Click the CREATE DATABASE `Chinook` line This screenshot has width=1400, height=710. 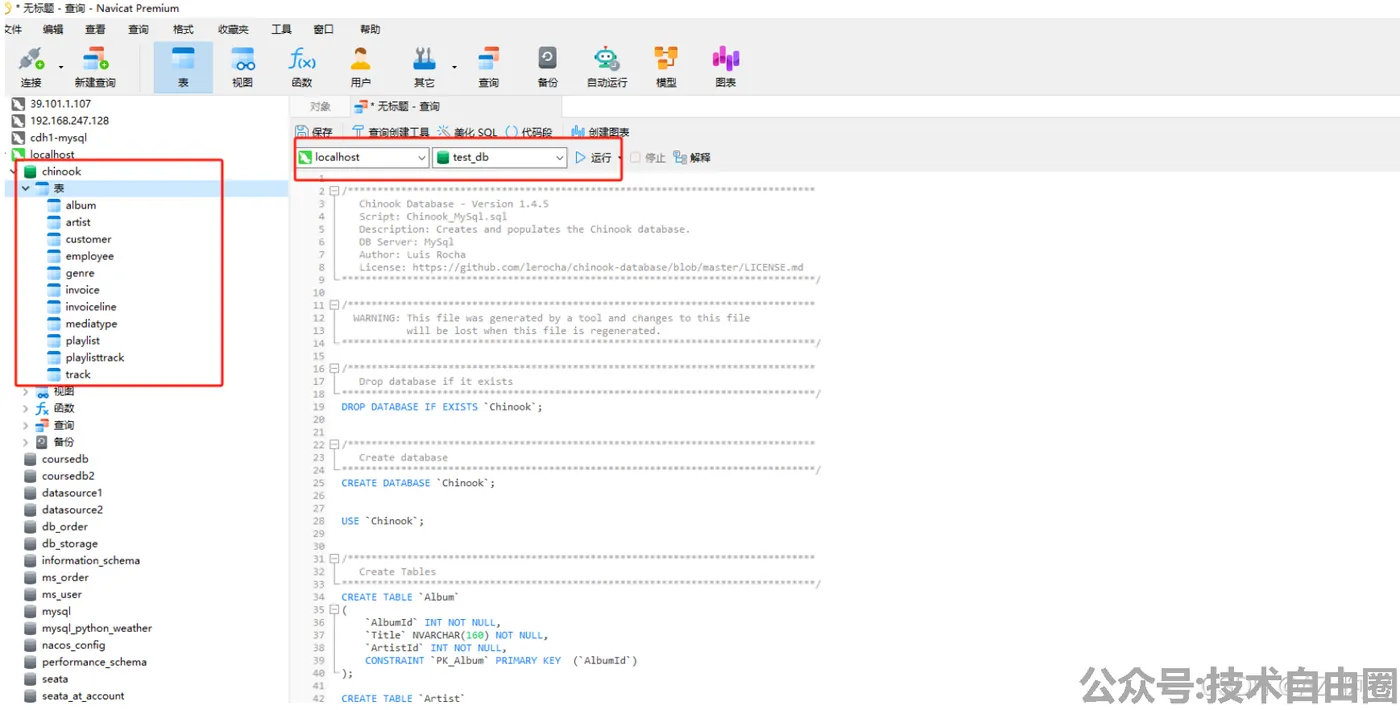pos(418,483)
